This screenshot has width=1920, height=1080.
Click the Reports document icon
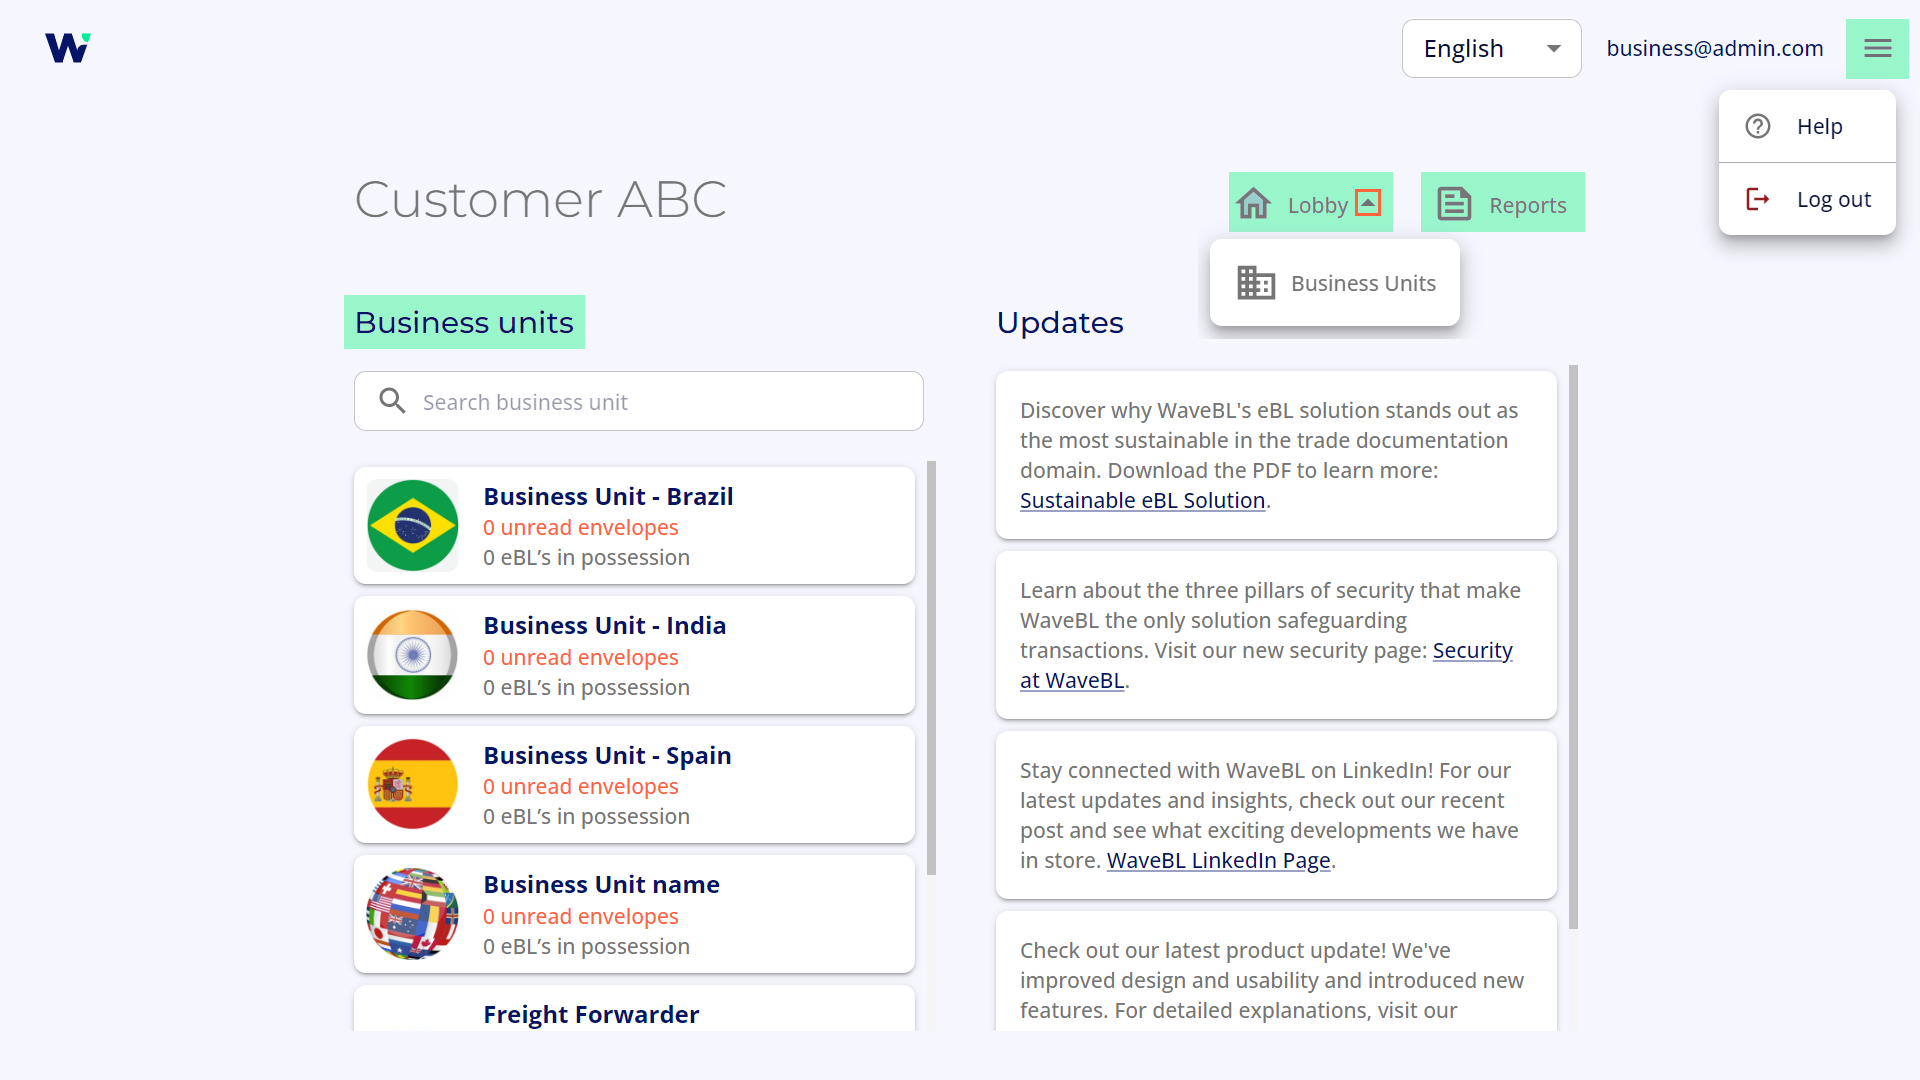click(1454, 203)
